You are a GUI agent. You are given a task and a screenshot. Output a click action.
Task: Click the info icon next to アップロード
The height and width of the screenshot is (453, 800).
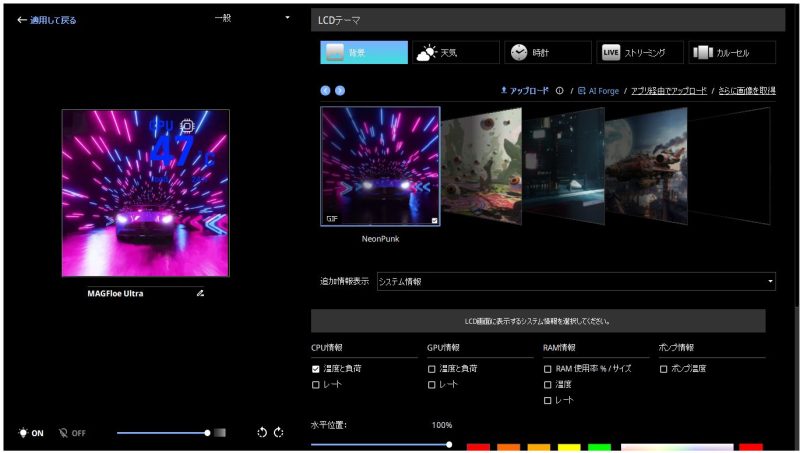(x=559, y=90)
